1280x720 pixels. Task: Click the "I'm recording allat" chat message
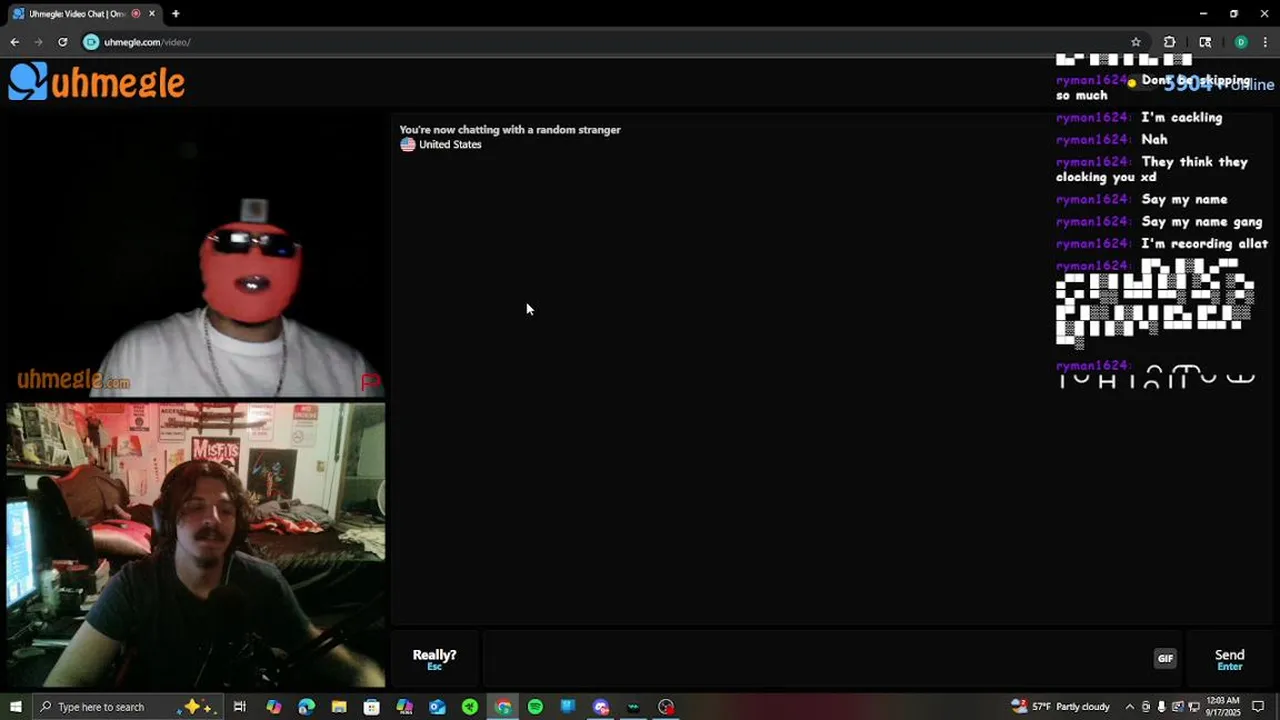click(x=1204, y=244)
